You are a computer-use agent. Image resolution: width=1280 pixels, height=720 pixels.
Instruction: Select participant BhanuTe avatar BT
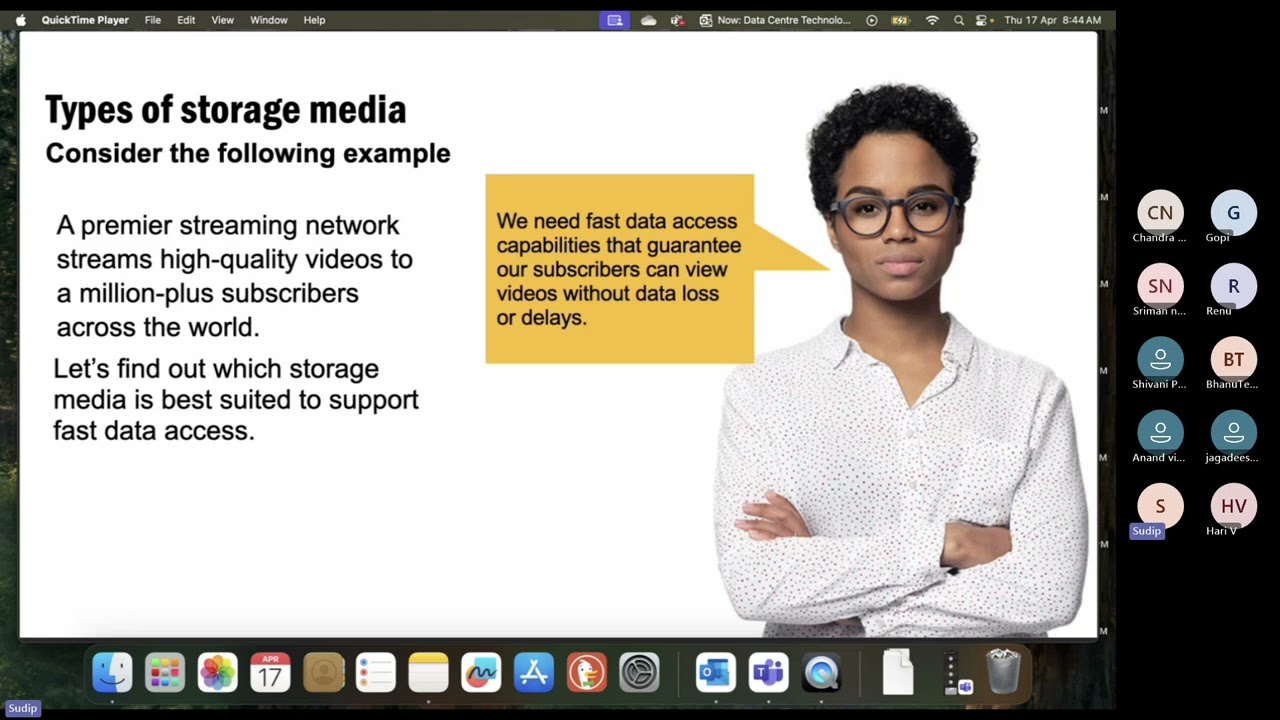click(x=1233, y=359)
